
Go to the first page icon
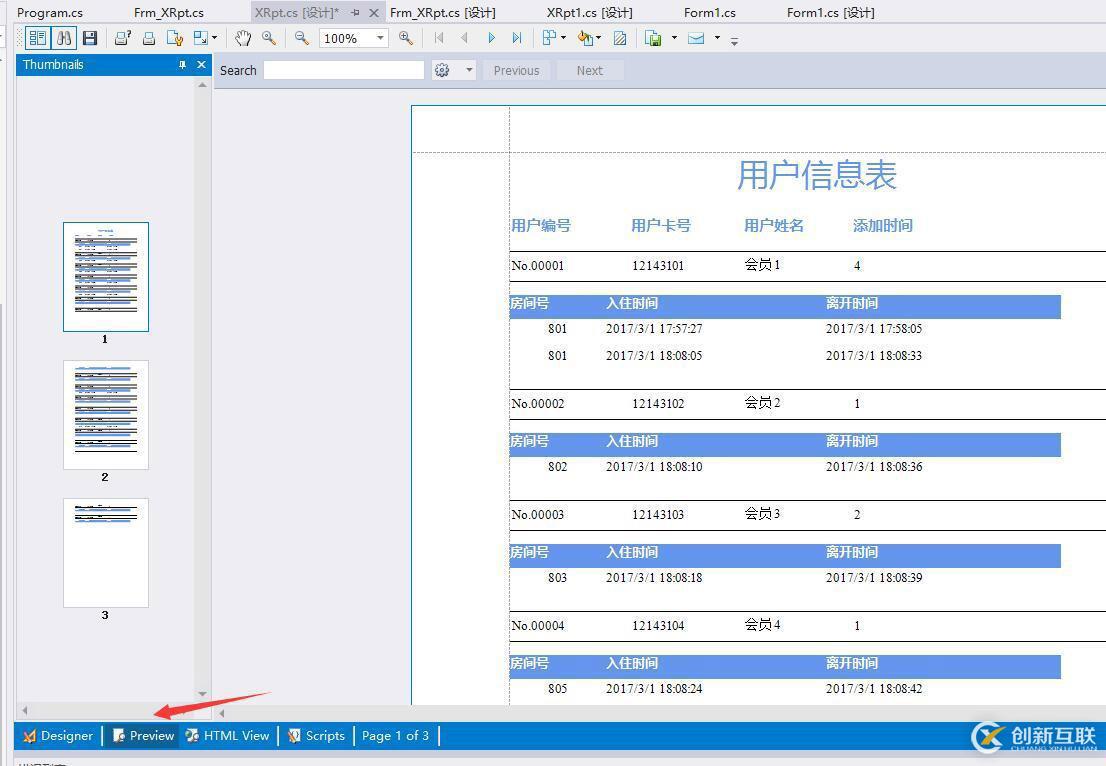[439, 38]
